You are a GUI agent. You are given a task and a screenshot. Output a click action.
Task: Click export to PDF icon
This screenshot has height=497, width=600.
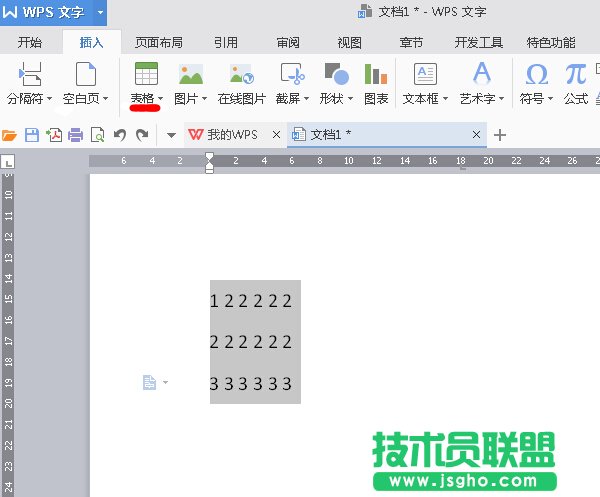[x=54, y=135]
